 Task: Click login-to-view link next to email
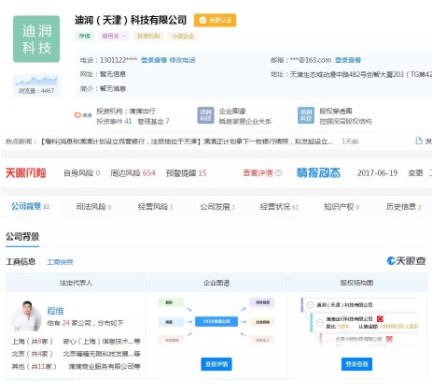click(348, 60)
